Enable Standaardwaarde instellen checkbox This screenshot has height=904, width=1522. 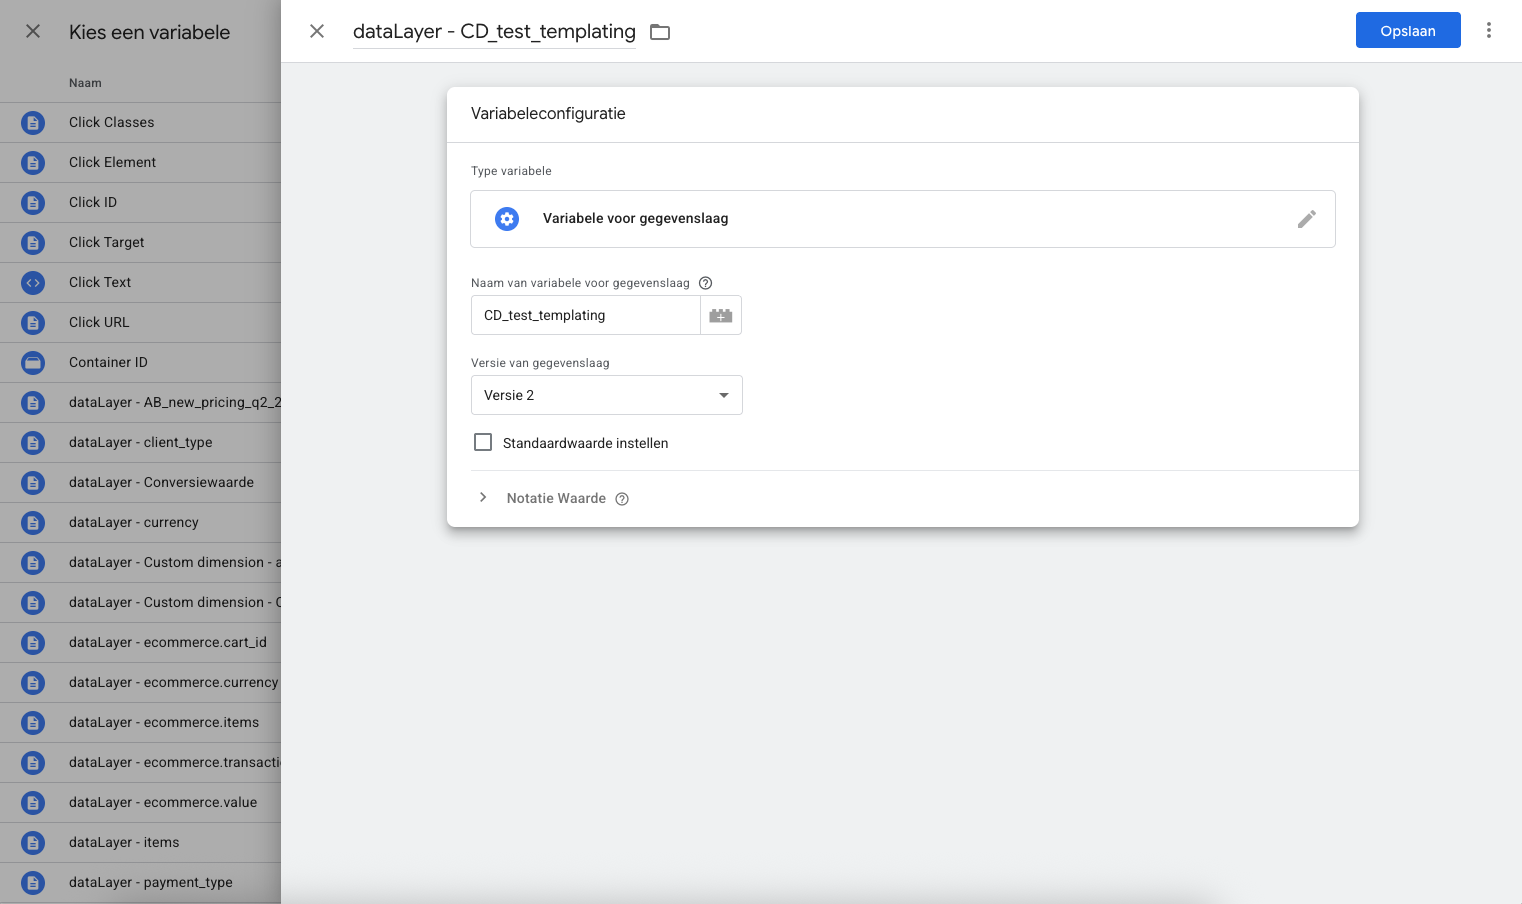point(483,442)
